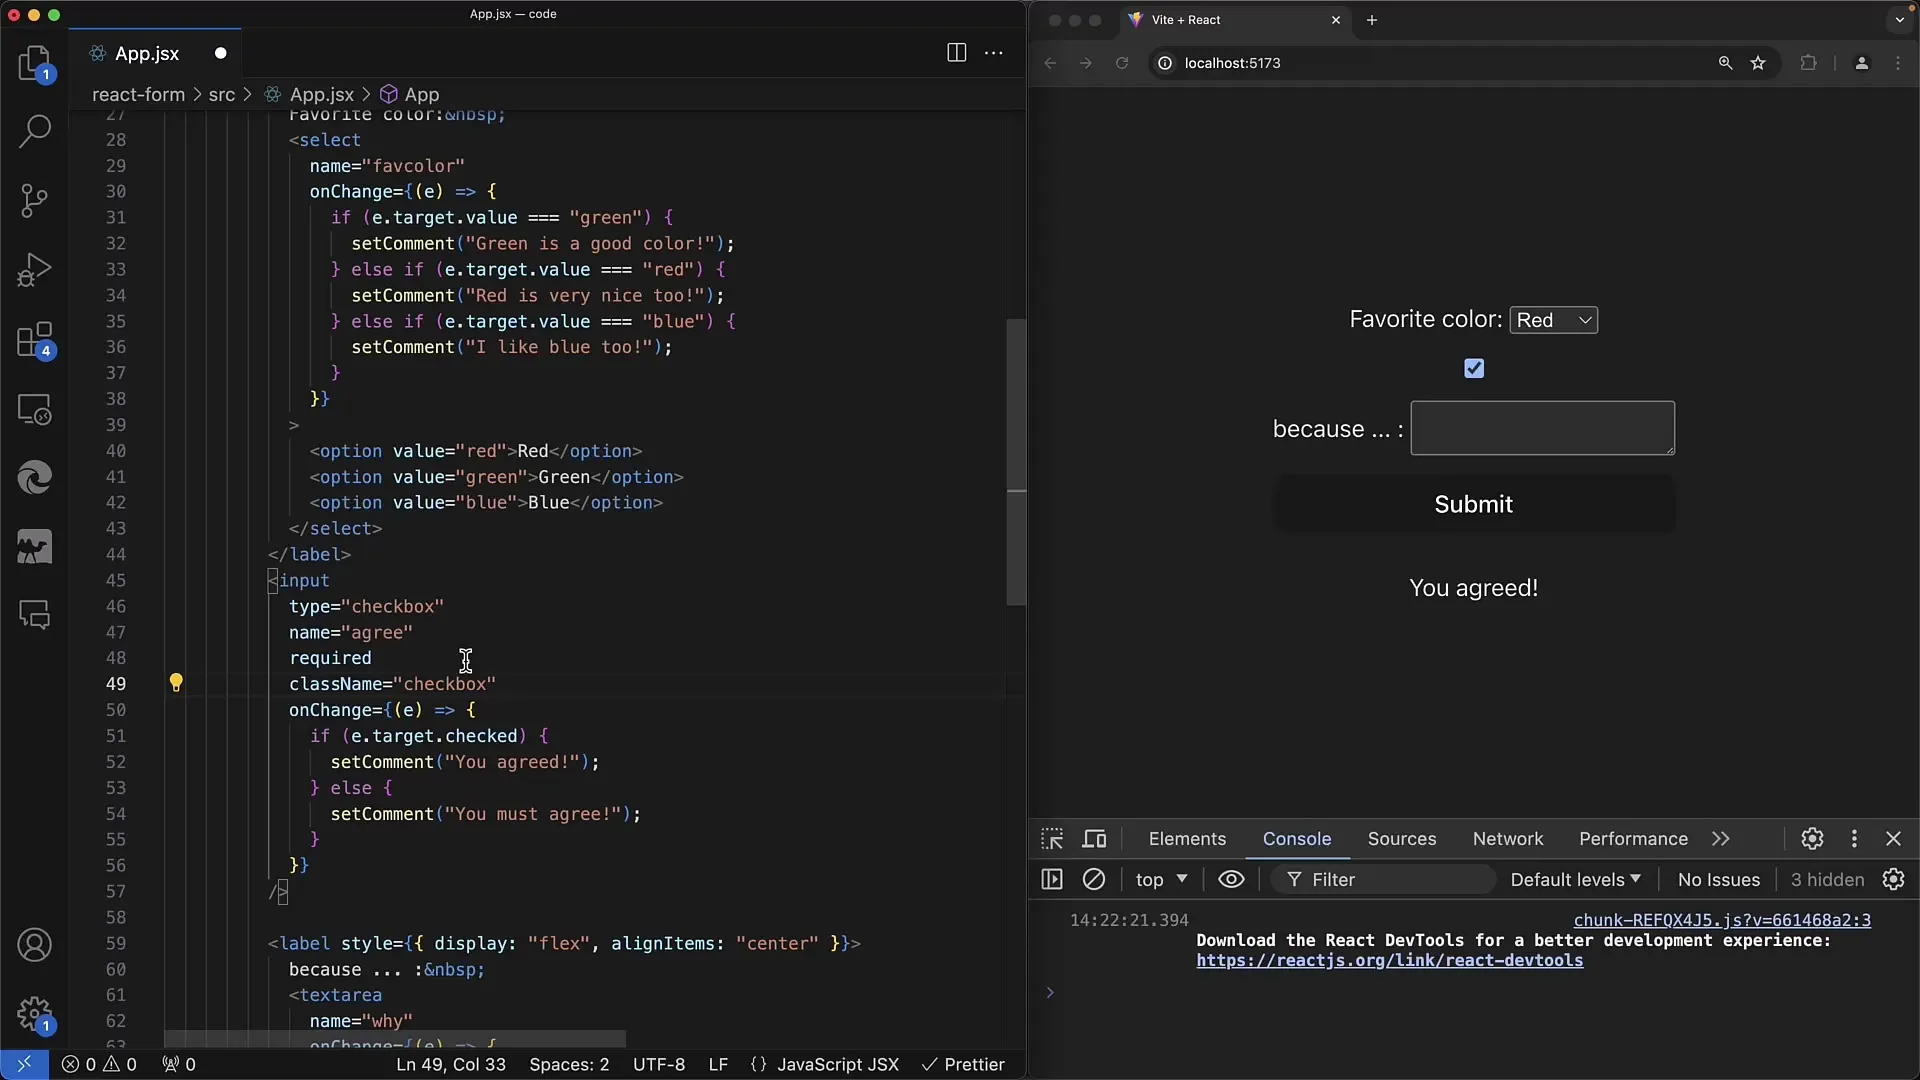Click the because textarea on the page

tap(1542, 428)
